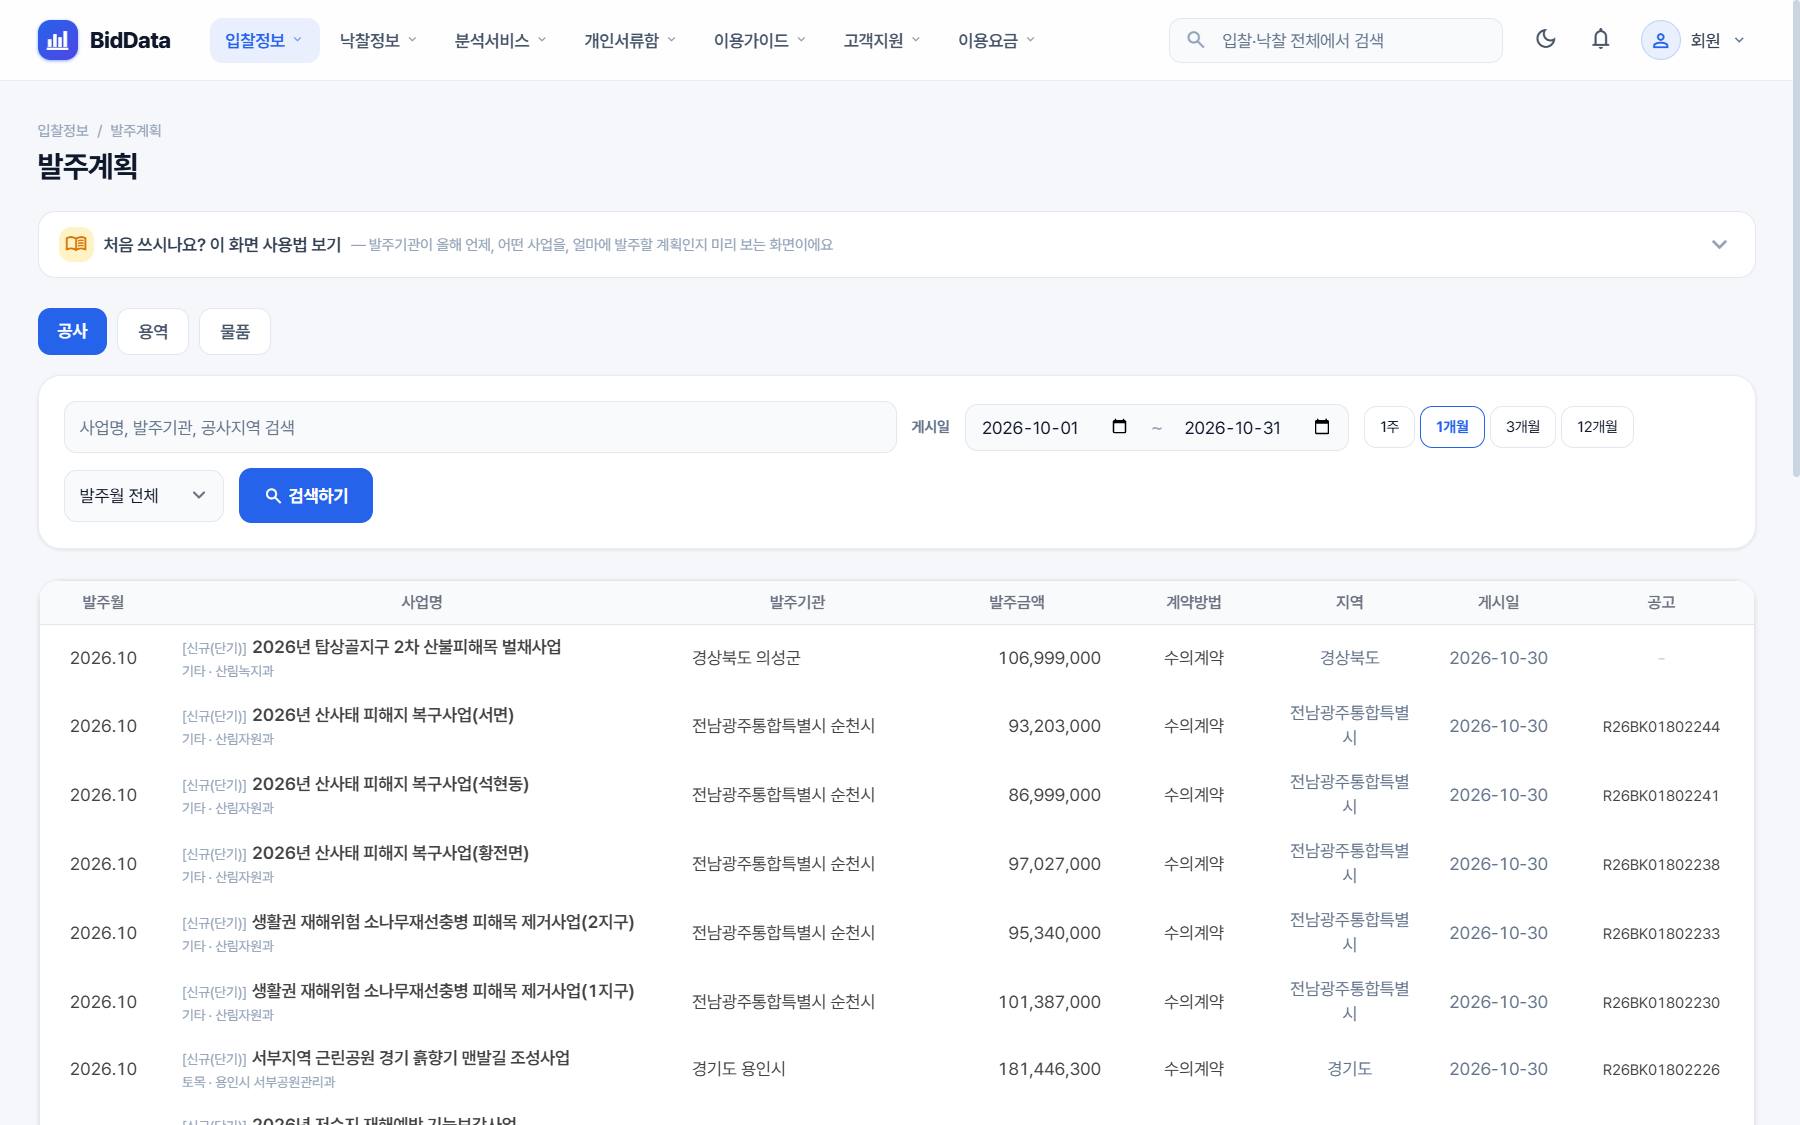Click the 게시일 column header
This screenshot has height=1125, width=1800.
pyautogui.click(x=1498, y=602)
